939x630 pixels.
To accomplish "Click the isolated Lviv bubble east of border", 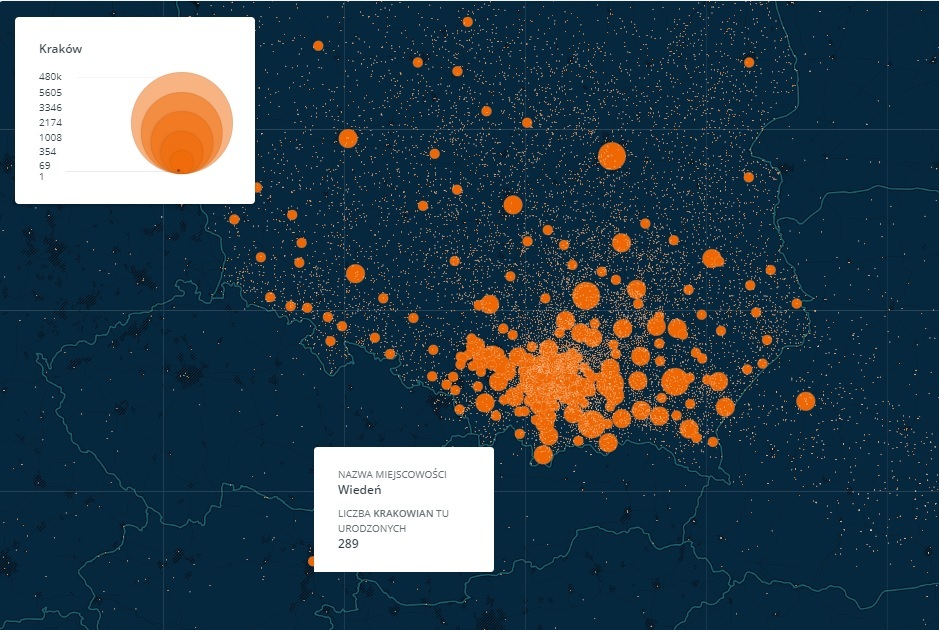I will coord(805,401).
